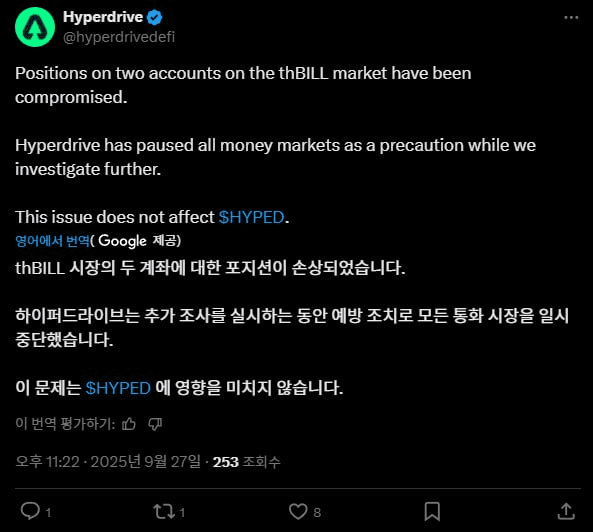This screenshot has width=593, height=532.
Task: Rate translation with thumbs up
Action: click(129, 424)
